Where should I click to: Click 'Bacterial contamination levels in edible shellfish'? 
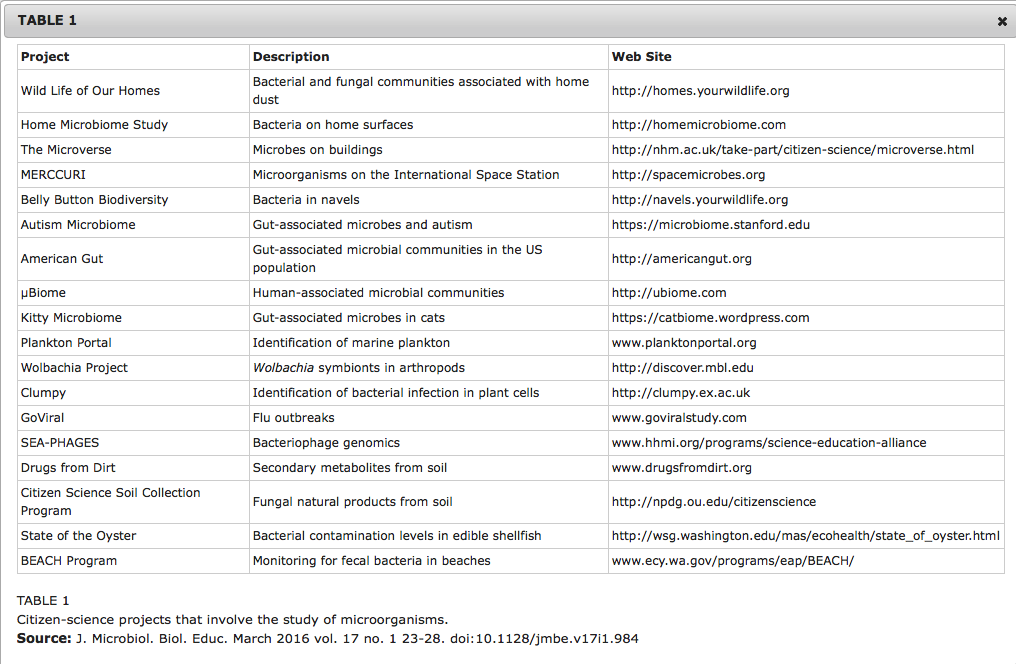tap(397, 536)
